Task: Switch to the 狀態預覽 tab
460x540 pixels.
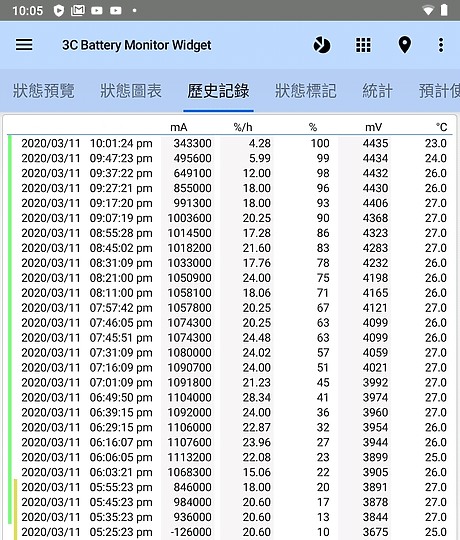Action: point(44,91)
